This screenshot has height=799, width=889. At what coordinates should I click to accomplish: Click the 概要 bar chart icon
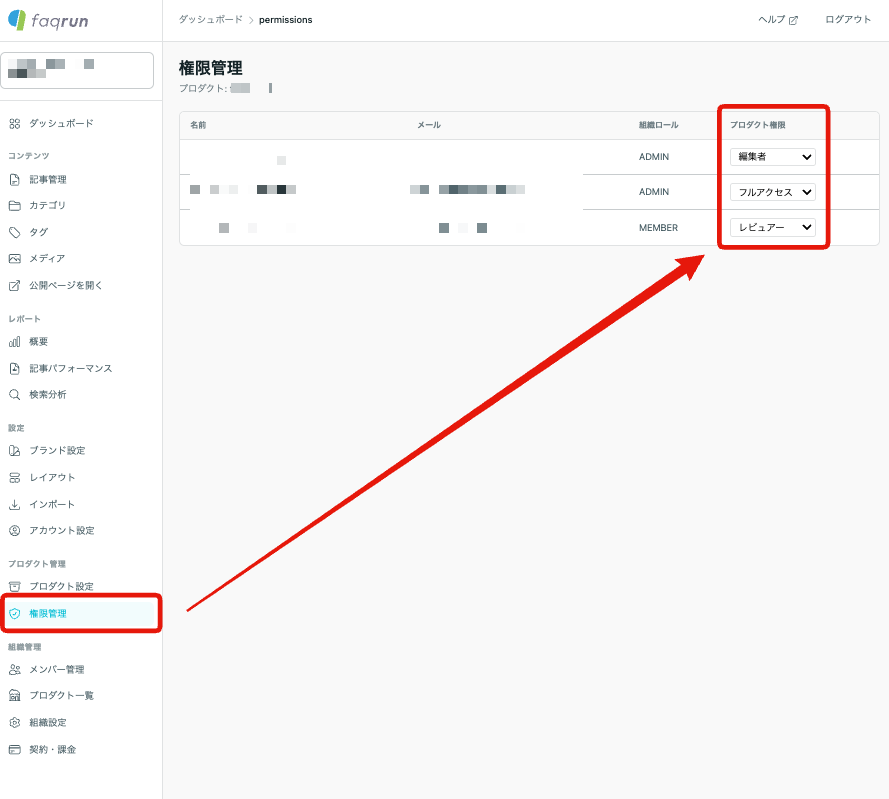[15, 342]
